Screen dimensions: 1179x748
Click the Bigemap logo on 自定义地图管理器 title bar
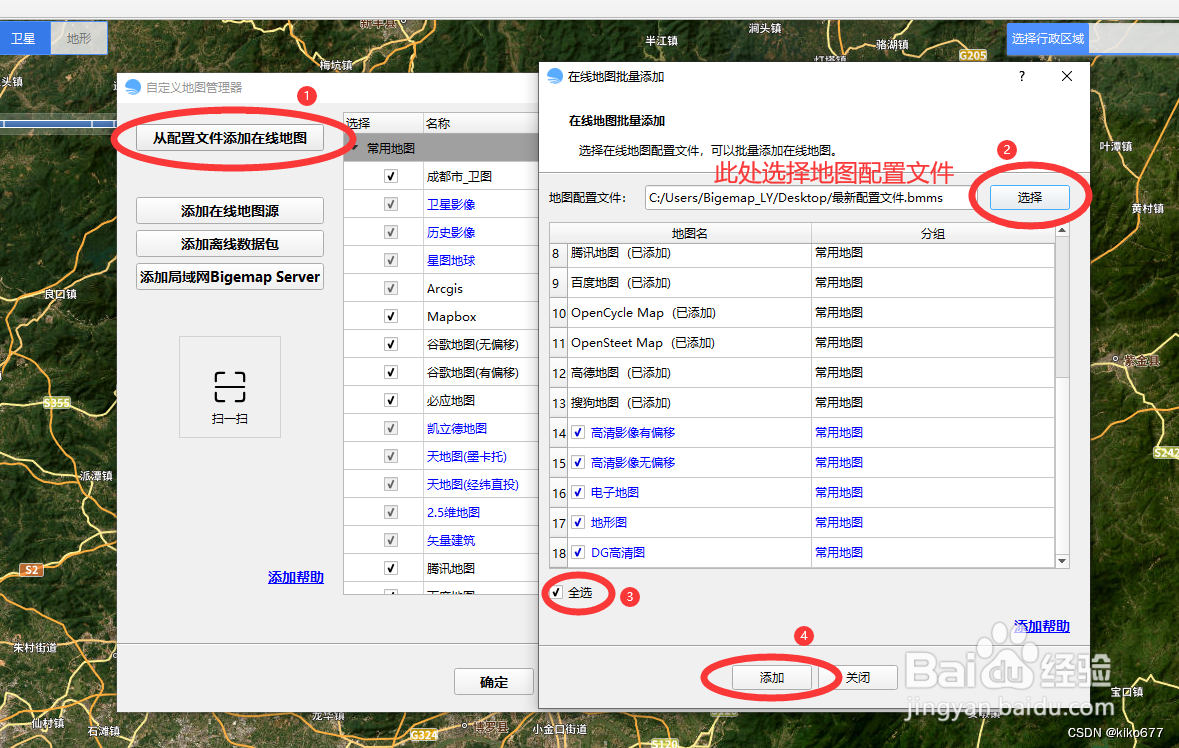click(x=131, y=87)
